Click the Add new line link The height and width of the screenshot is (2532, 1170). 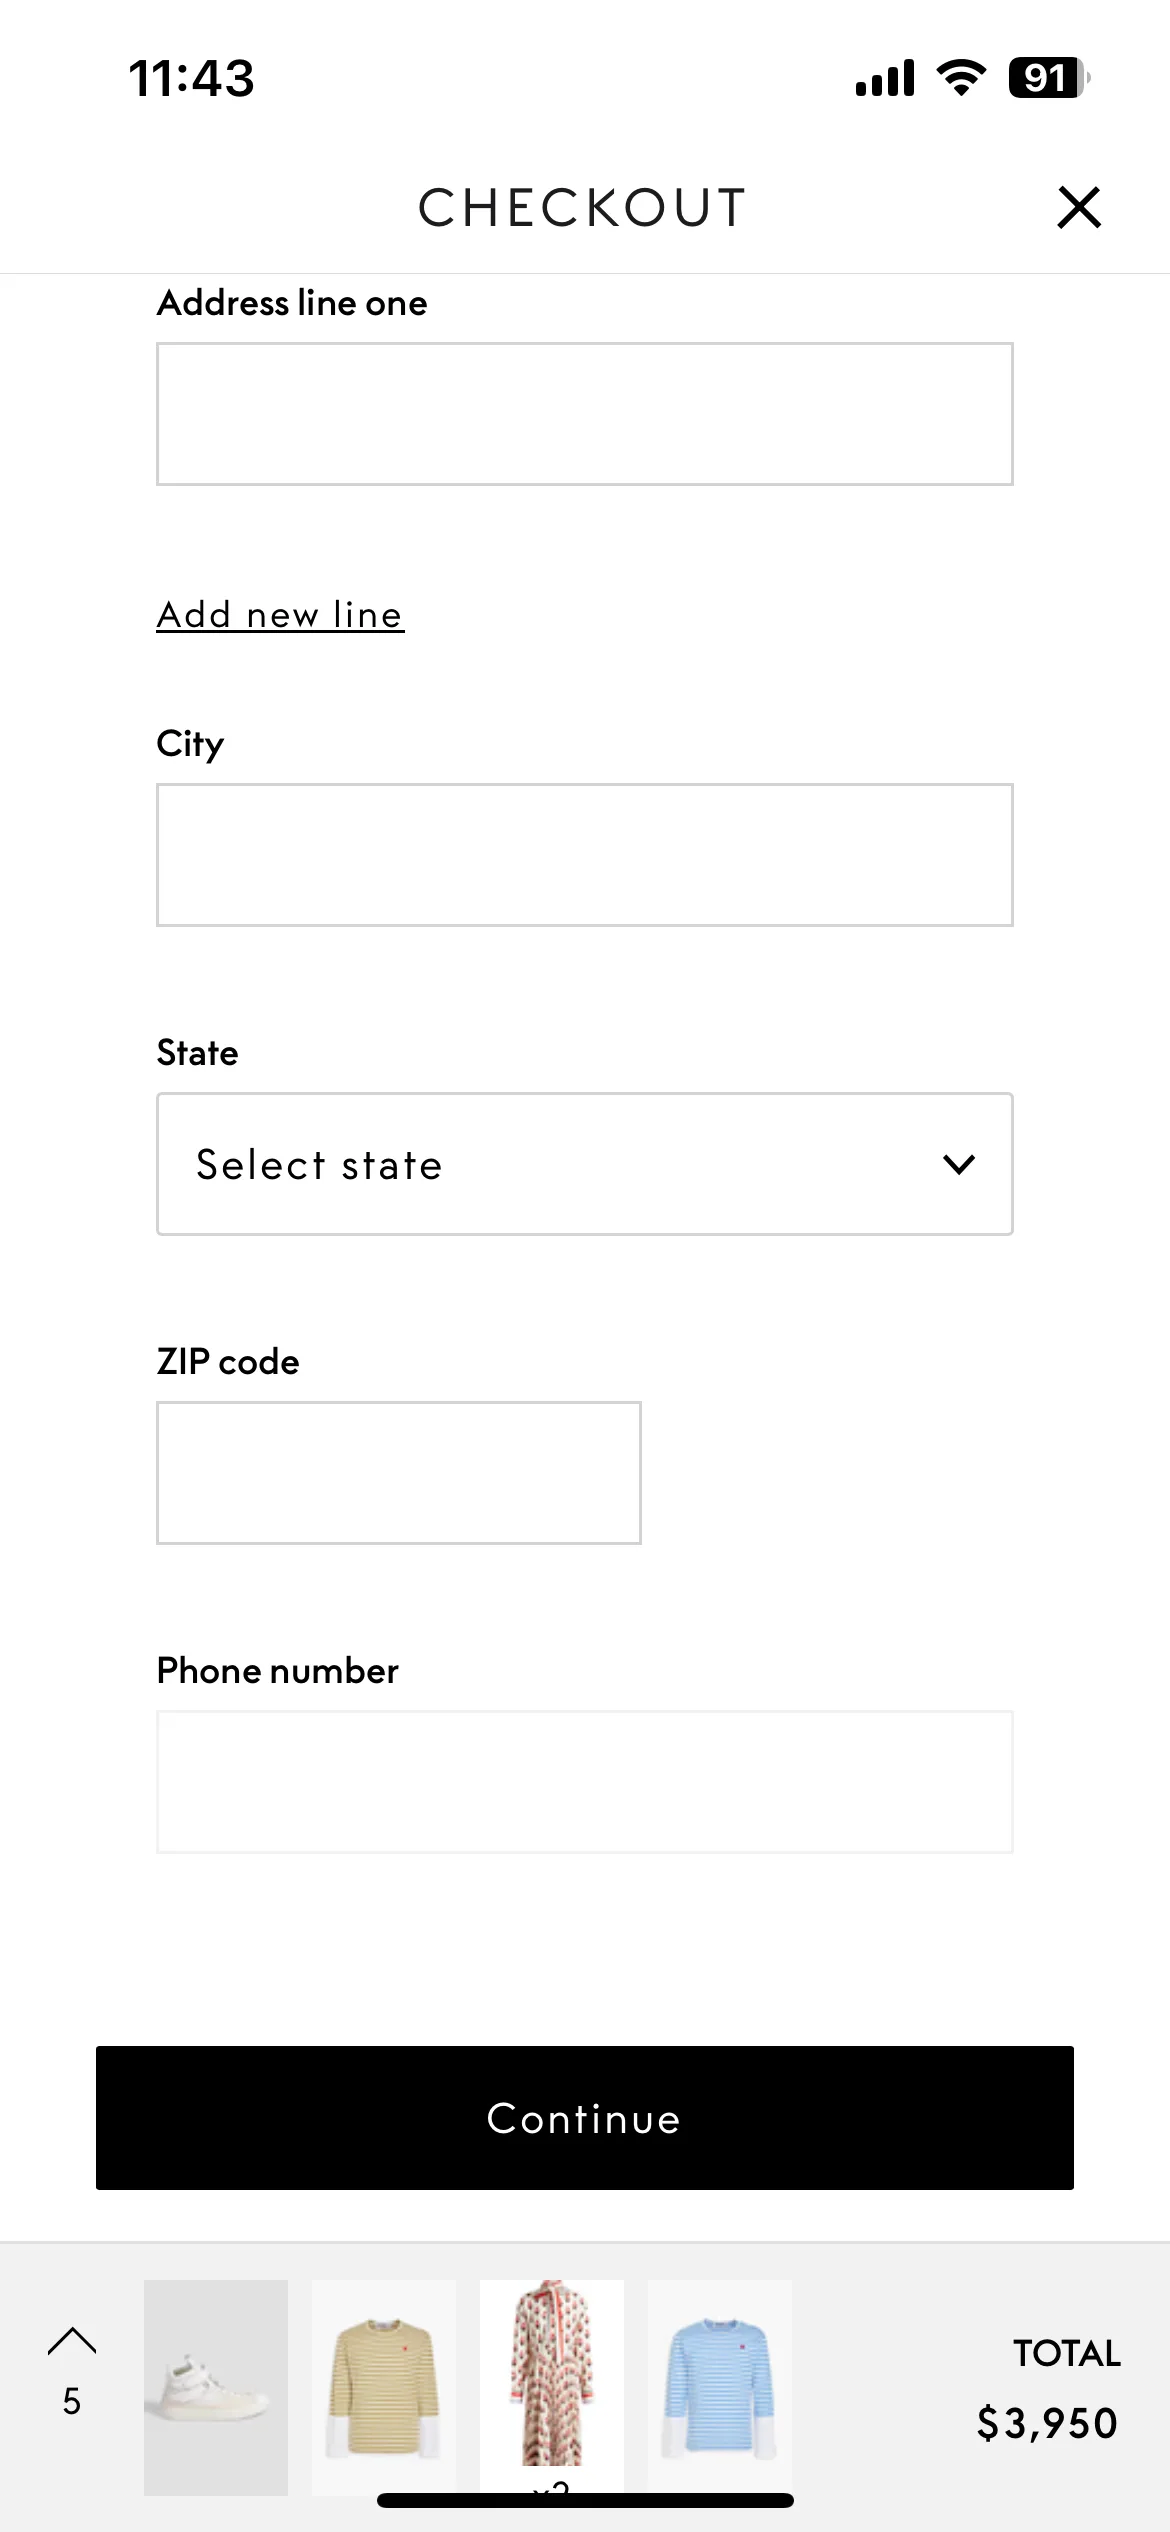[280, 615]
